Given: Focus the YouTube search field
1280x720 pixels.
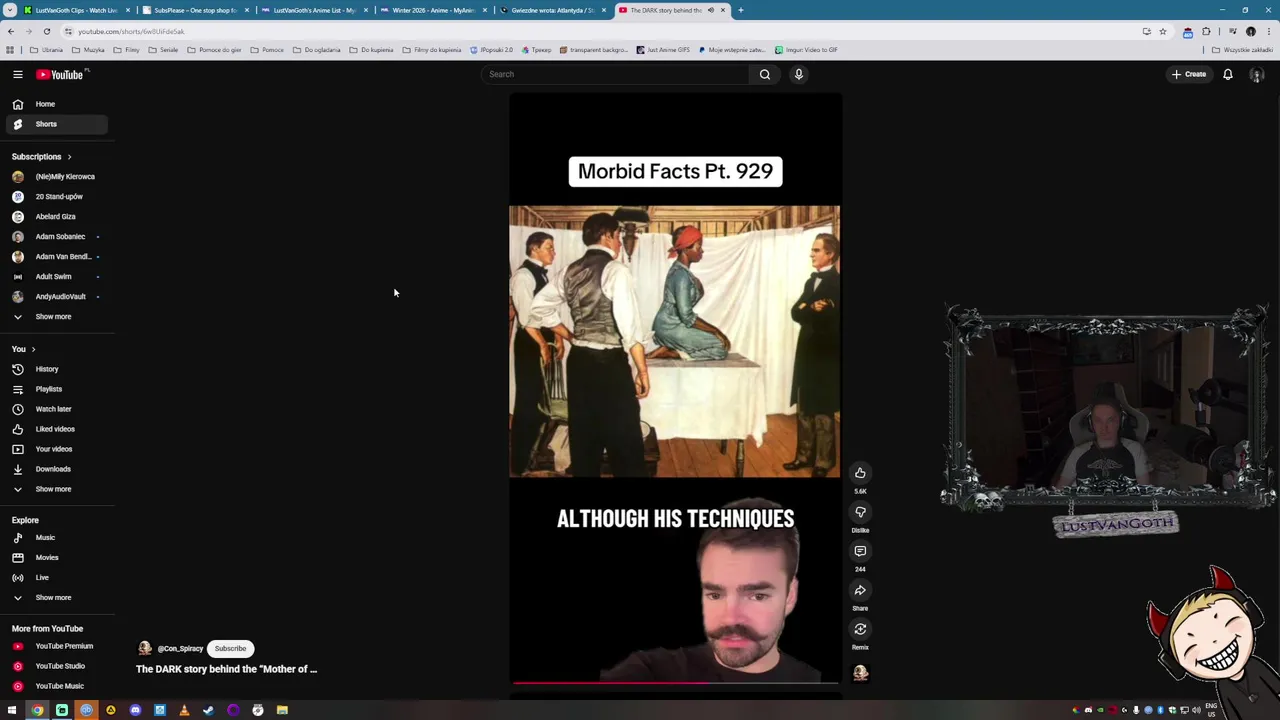Looking at the screenshot, I should coord(615,74).
